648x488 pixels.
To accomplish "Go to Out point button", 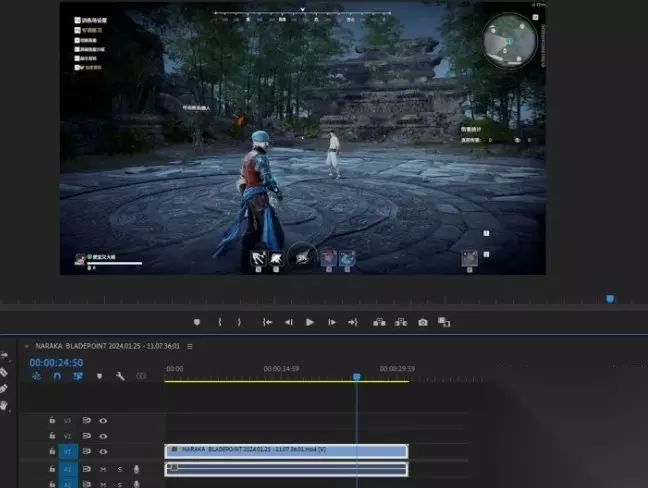I will click(353, 322).
